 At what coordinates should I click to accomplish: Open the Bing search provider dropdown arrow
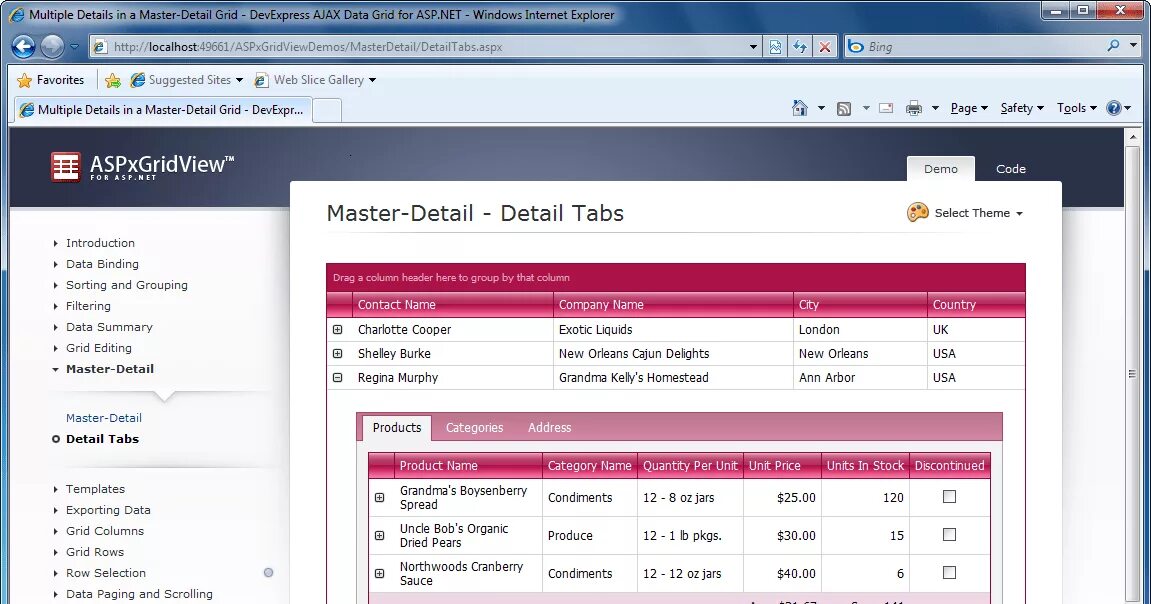[x=1133, y=46]
